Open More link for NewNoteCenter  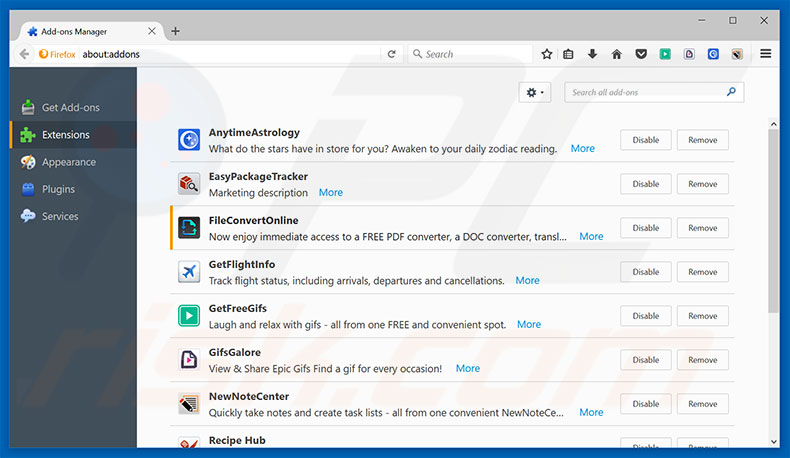pyautogui.click(x=591, y=412)
